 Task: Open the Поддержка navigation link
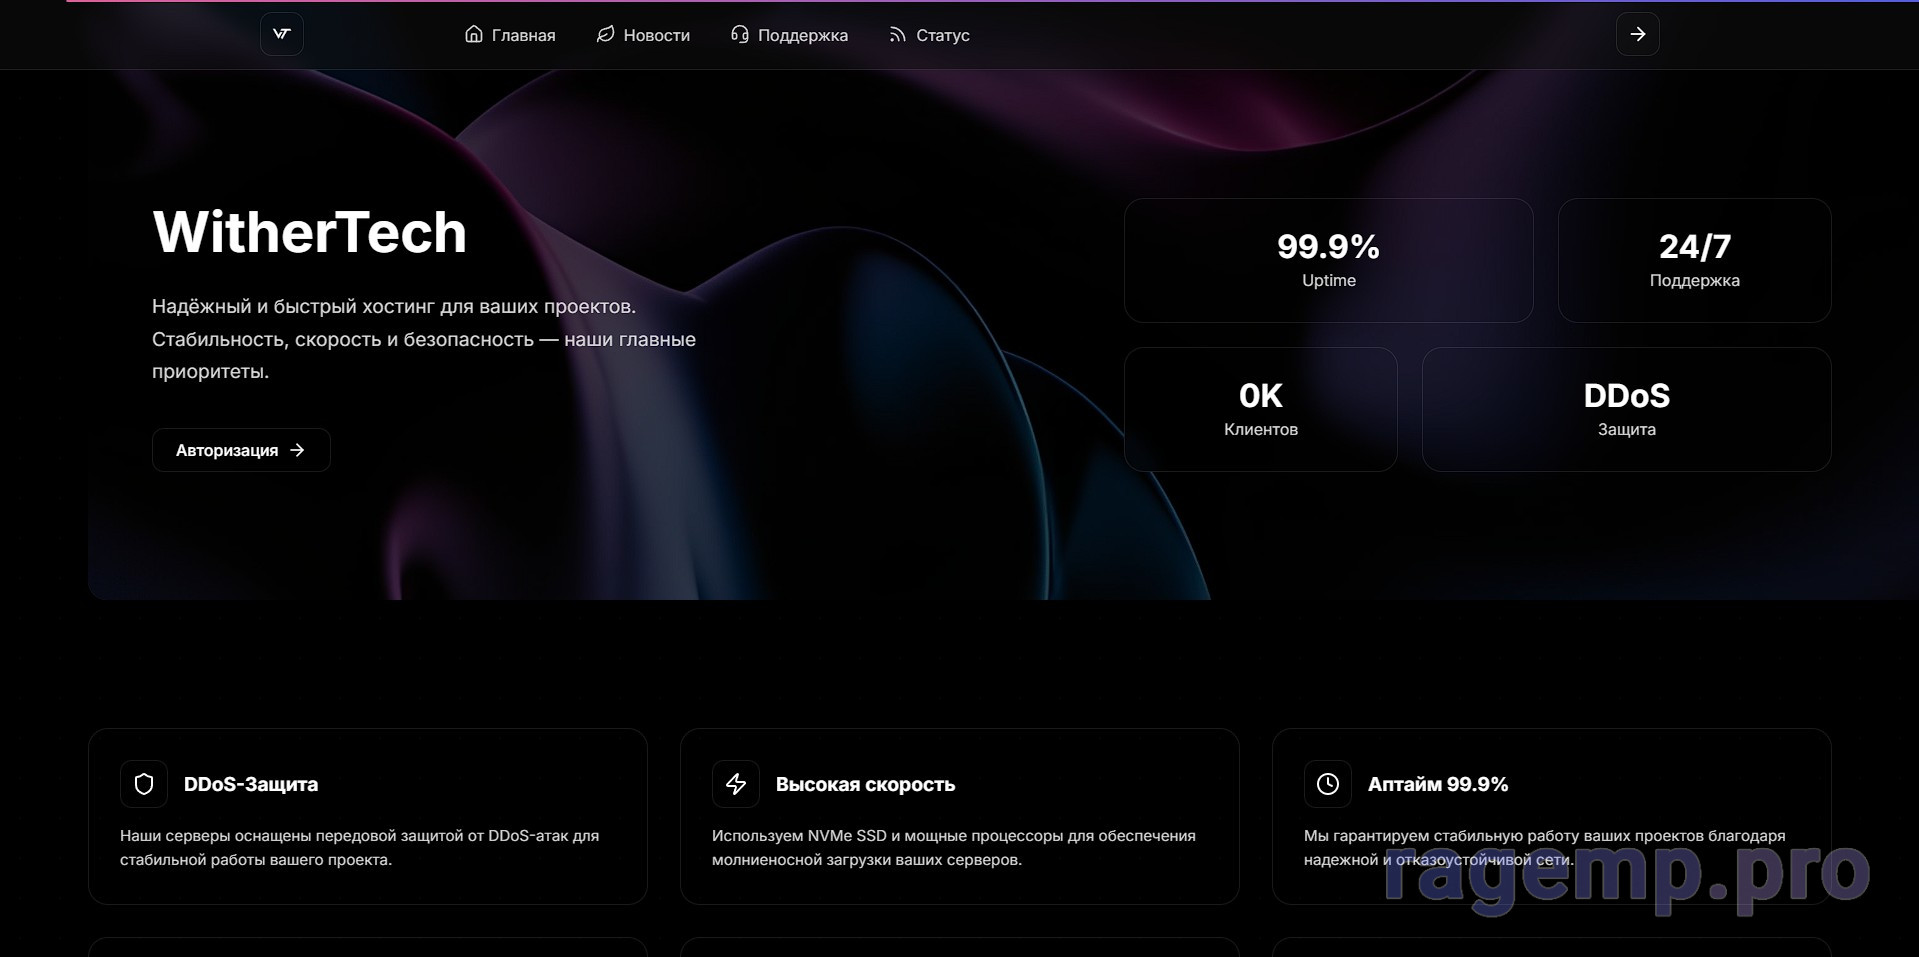click(802, 35)
